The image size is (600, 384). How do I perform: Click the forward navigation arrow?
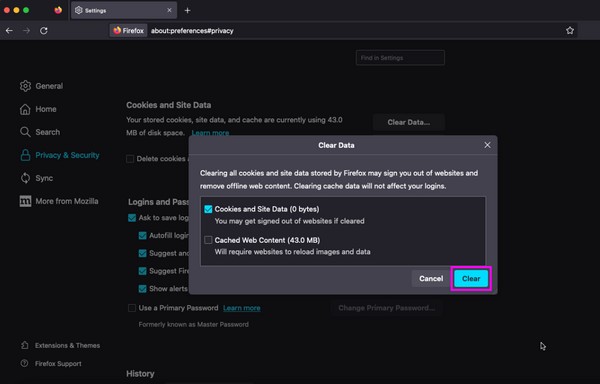[x=26, y=31]
